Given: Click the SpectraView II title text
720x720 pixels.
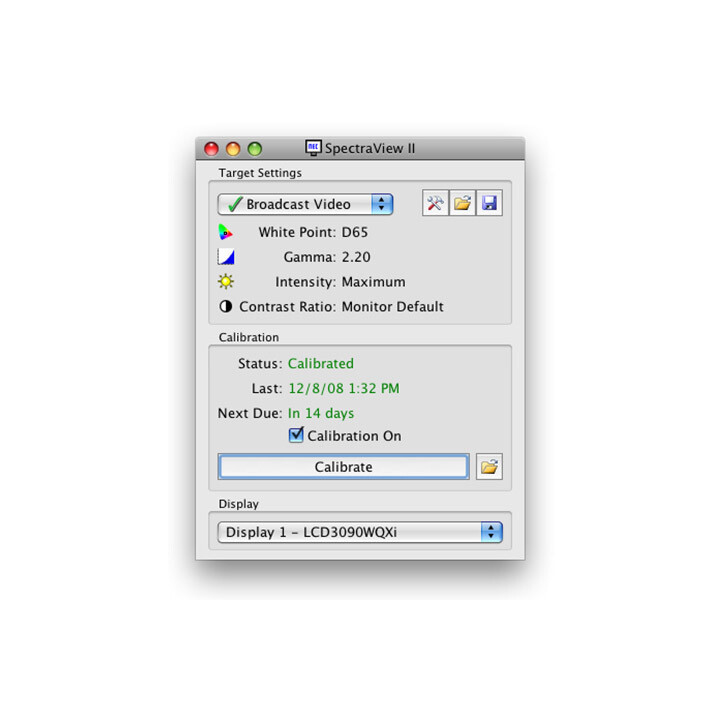Looking at the screenshot, I should pos(370,148).
